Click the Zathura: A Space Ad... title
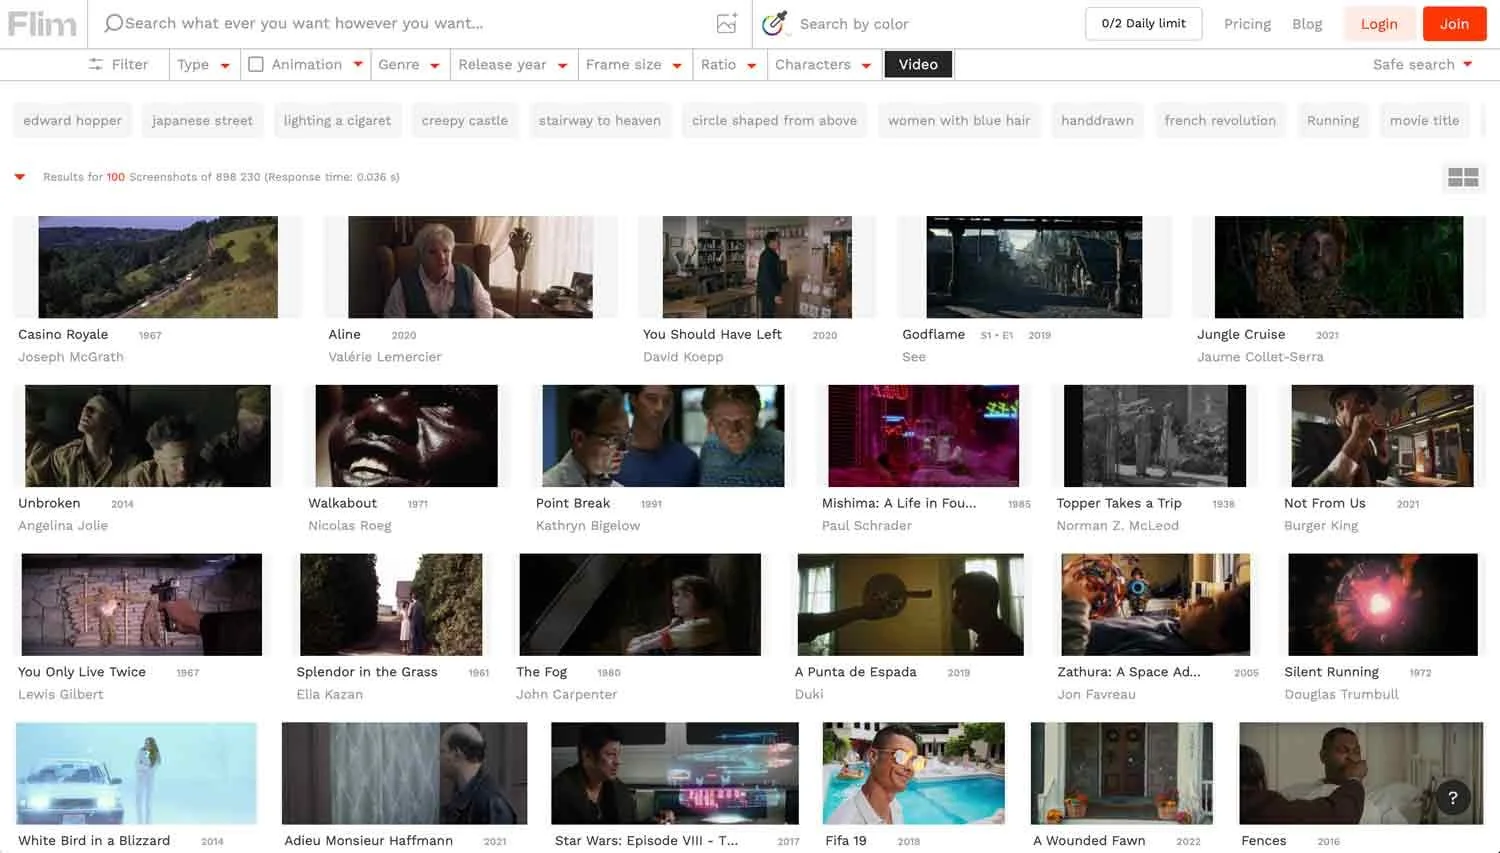The image size is (1500, 853). 1129,672
